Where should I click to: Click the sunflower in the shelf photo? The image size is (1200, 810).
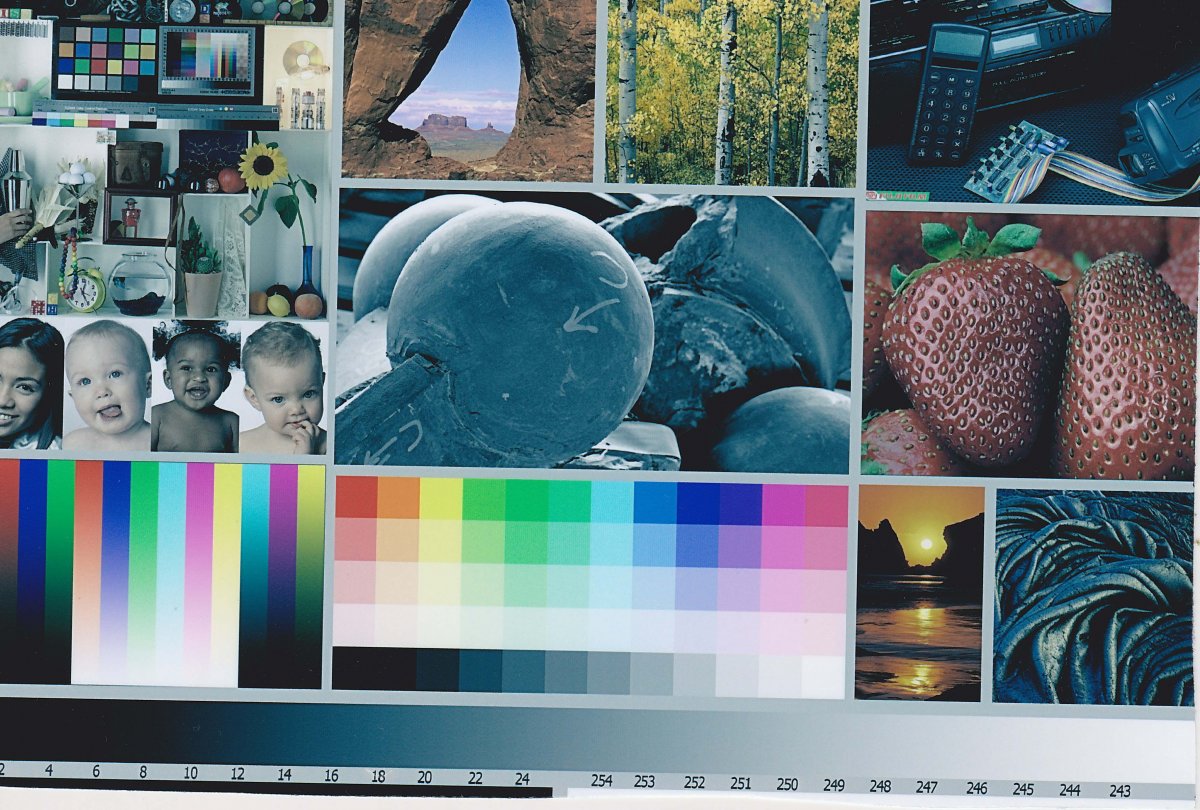(x=263, y=168)
